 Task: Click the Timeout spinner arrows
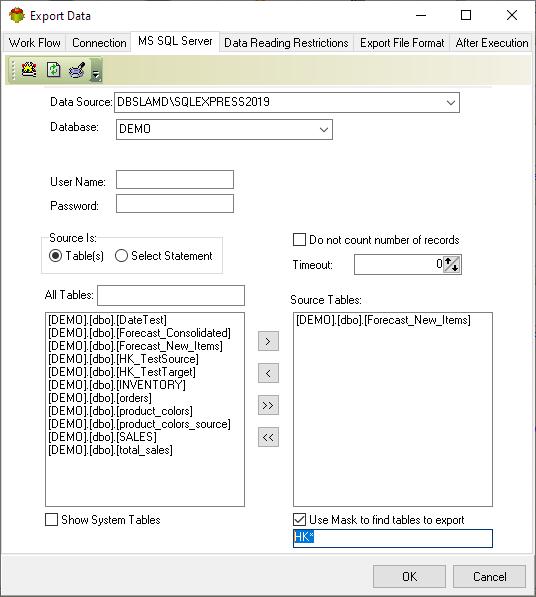[x=452, y=264]
